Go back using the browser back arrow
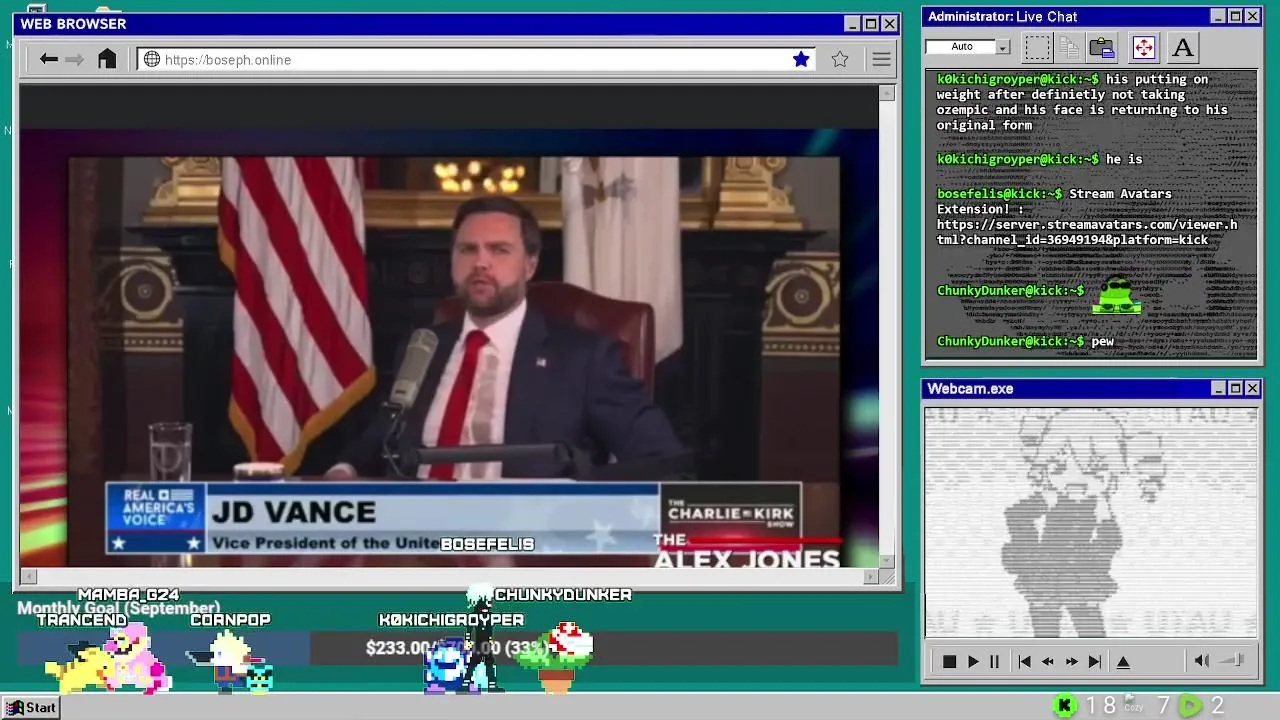This screenshot has width=1280, height=720. click(x=48, y=59)
